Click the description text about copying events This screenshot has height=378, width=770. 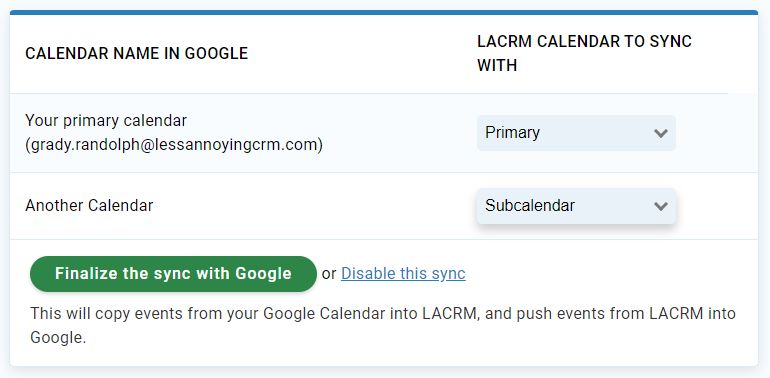383,325
